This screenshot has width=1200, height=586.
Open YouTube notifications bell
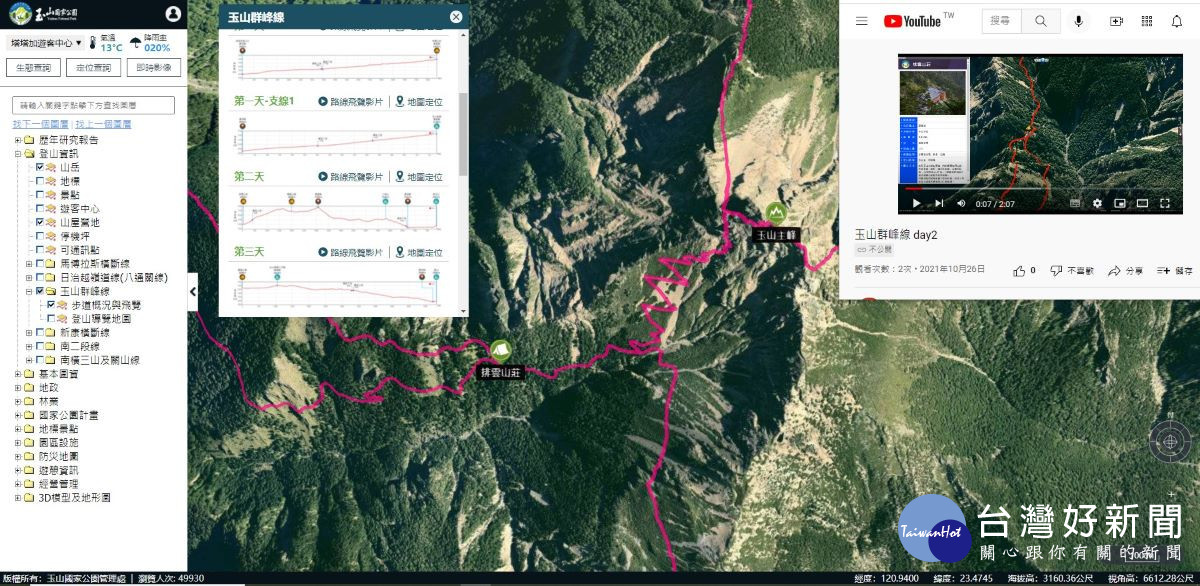1177,21
